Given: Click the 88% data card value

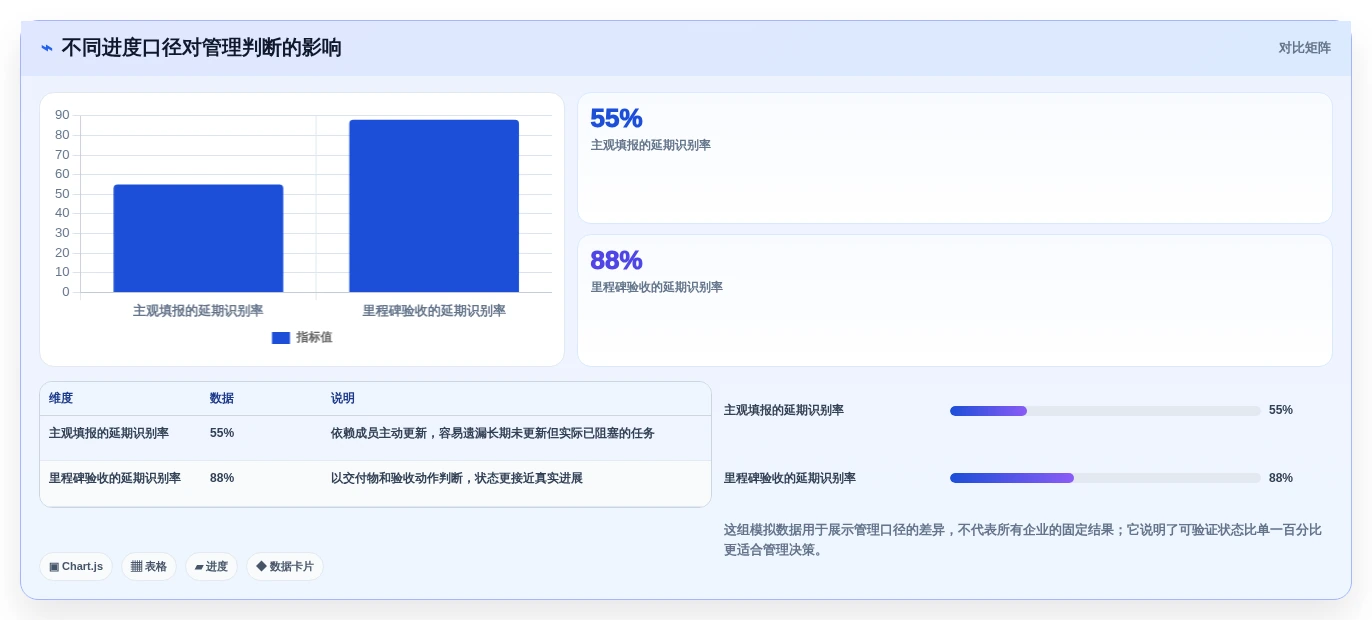Looking at the screenshot, I should (616, 260).
